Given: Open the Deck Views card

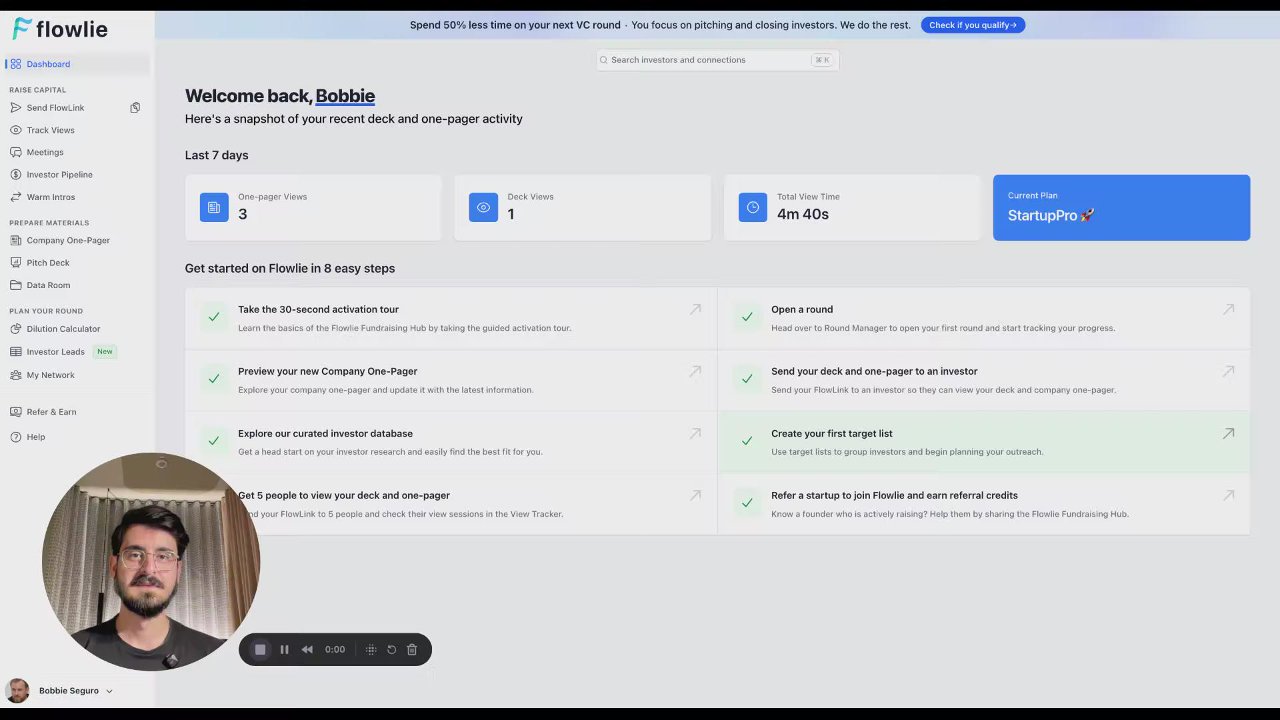Looking at the screenshot, I should (x=583, y=208).
